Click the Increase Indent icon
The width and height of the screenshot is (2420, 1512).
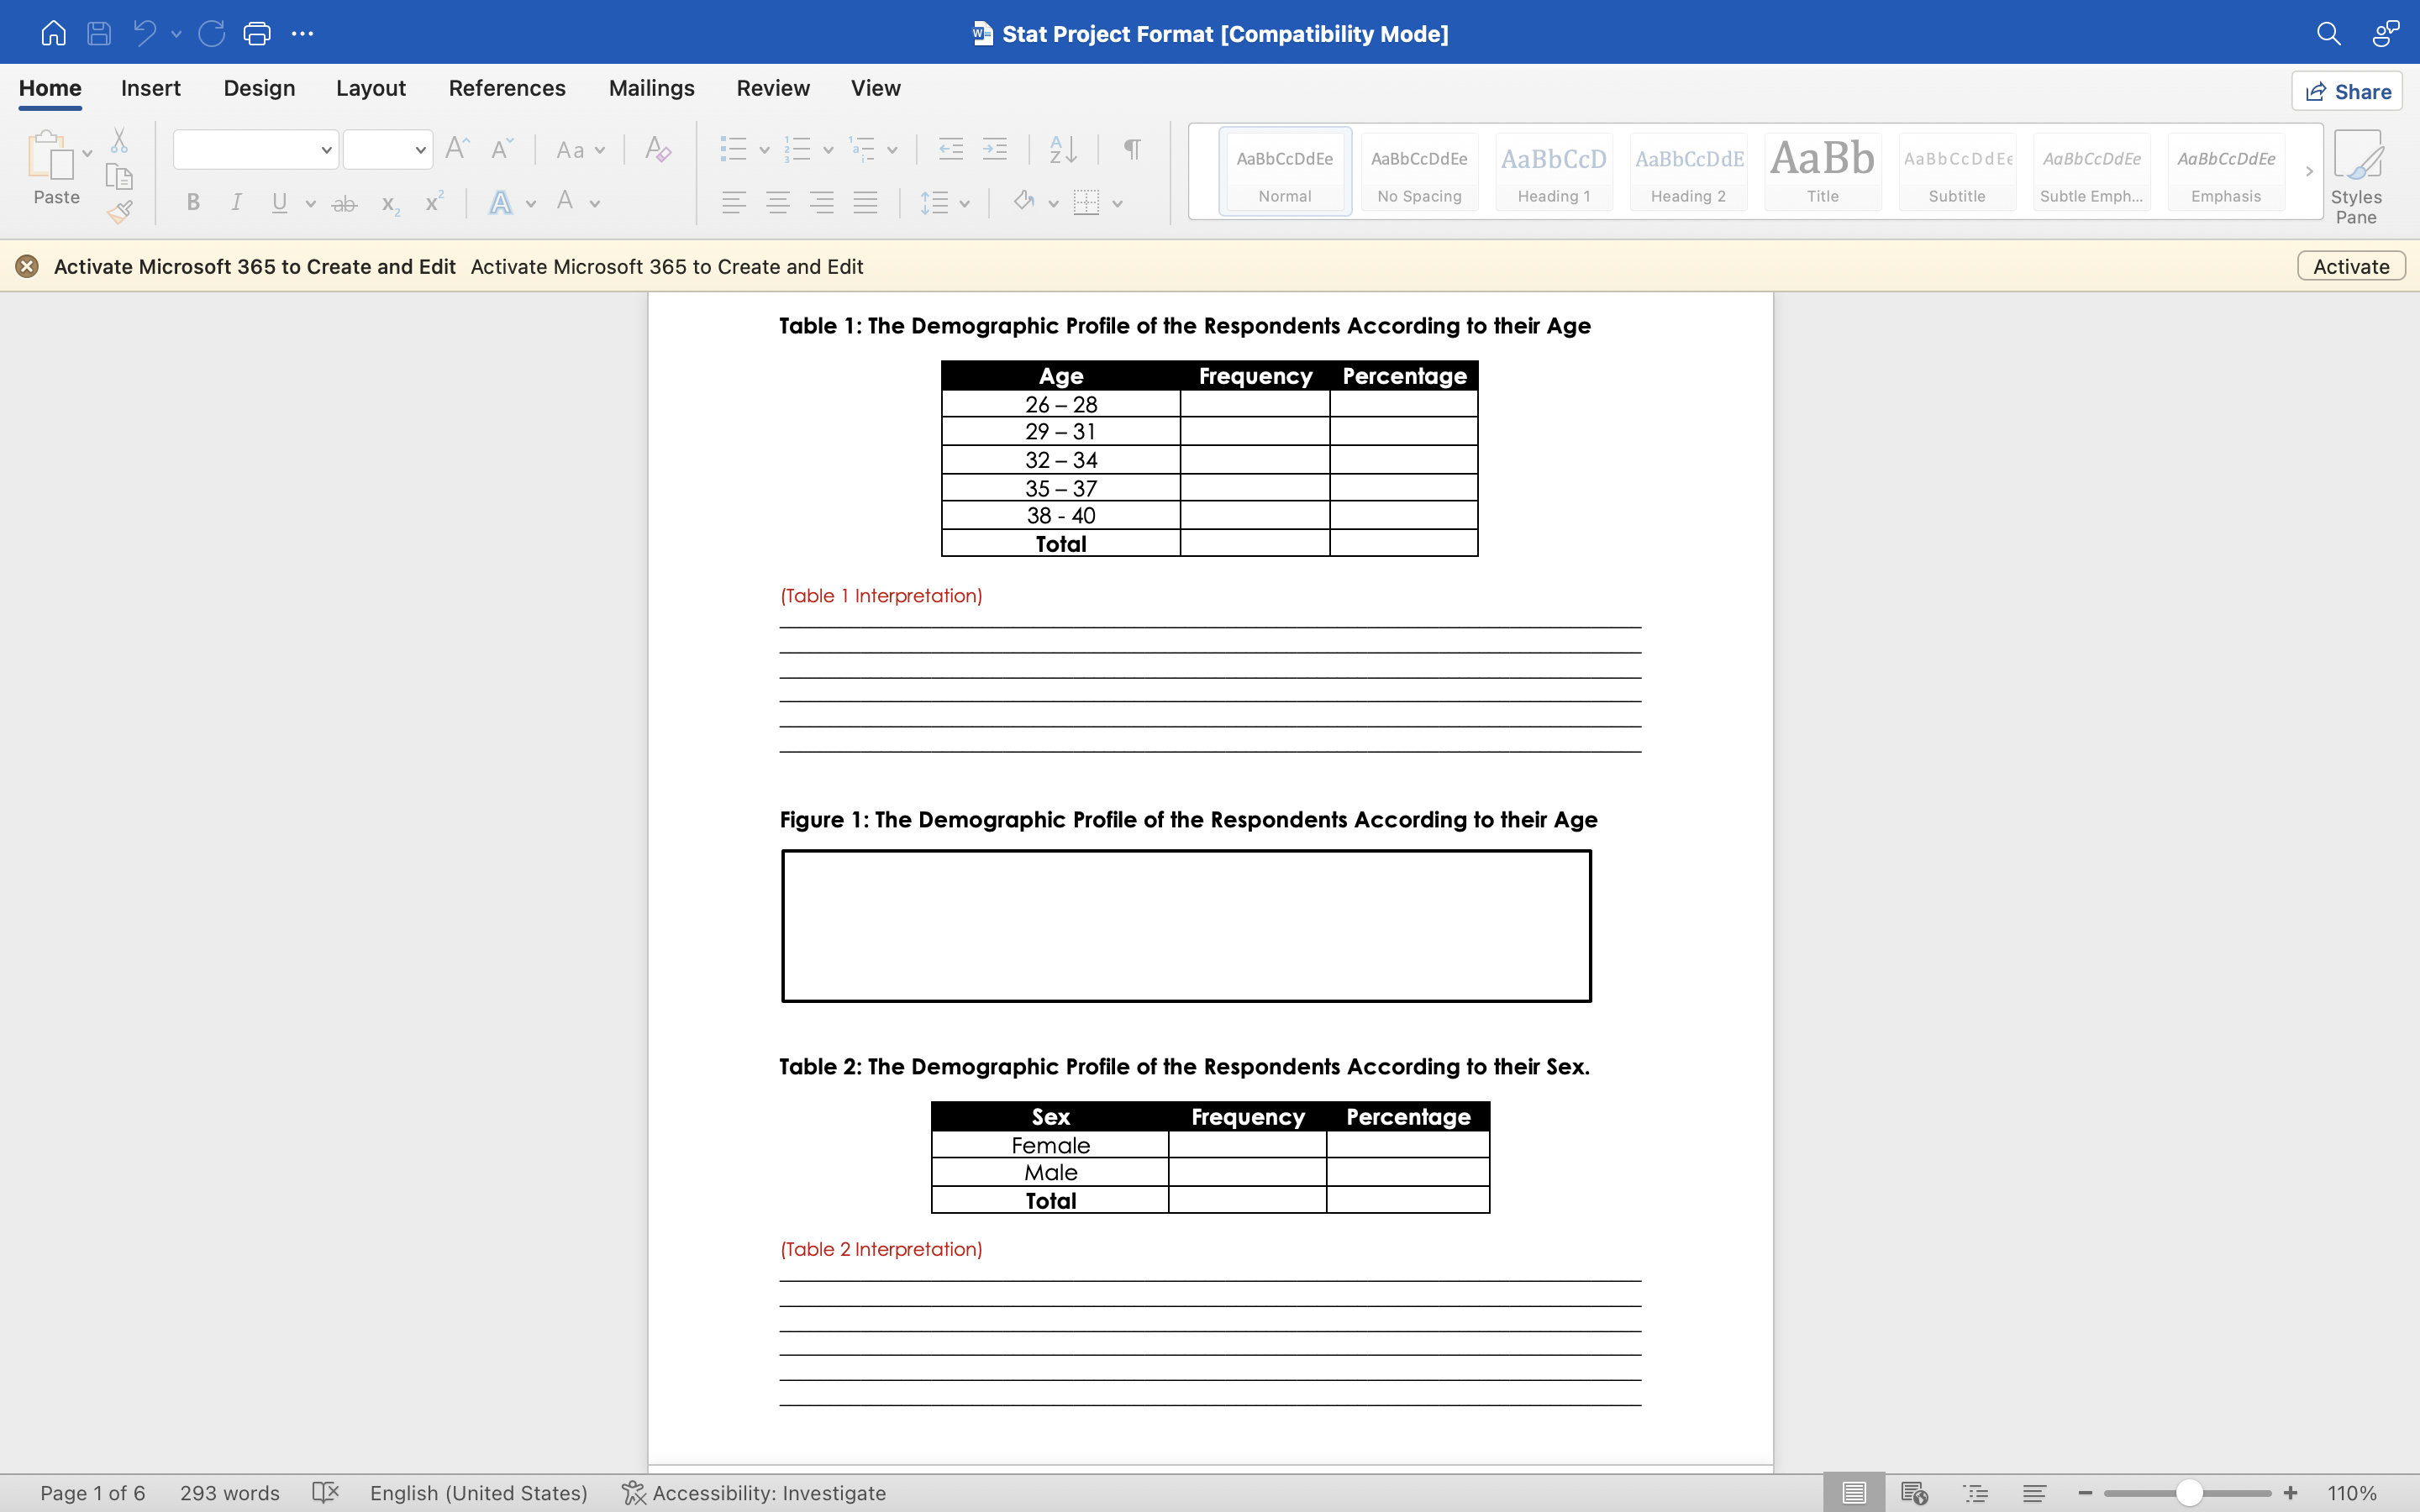click(x=995, y=150)
